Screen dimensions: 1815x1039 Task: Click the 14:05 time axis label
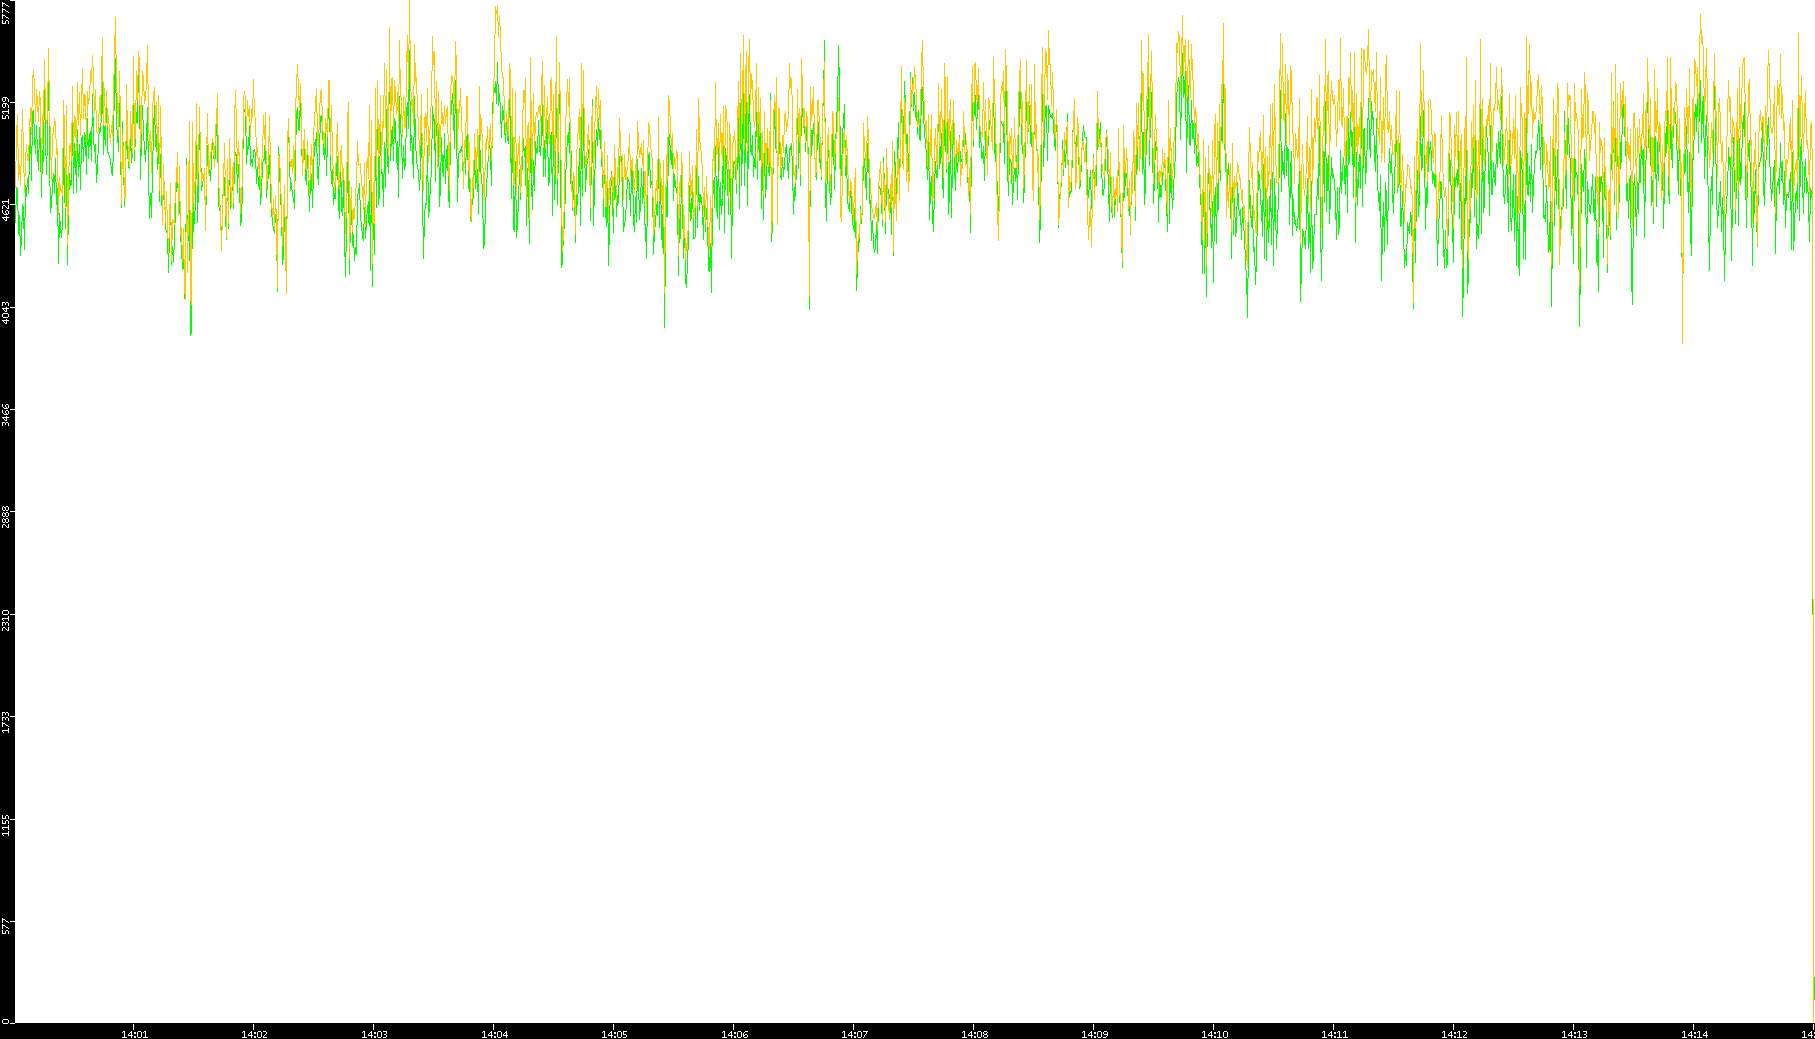coord(614,1034)
